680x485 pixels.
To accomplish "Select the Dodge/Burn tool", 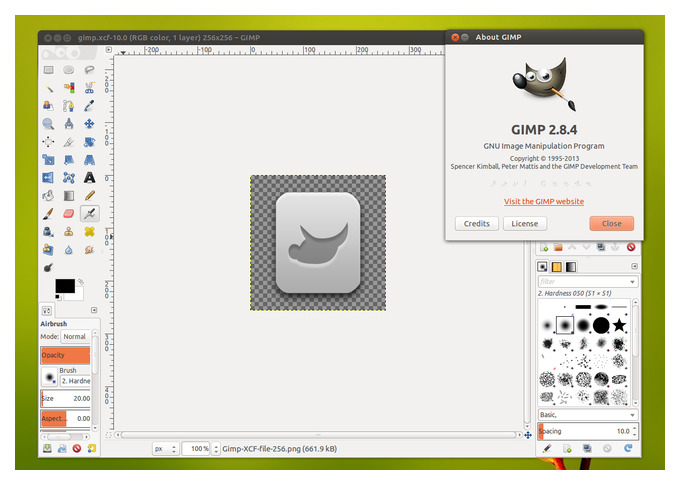I will (x=49, y=267).
